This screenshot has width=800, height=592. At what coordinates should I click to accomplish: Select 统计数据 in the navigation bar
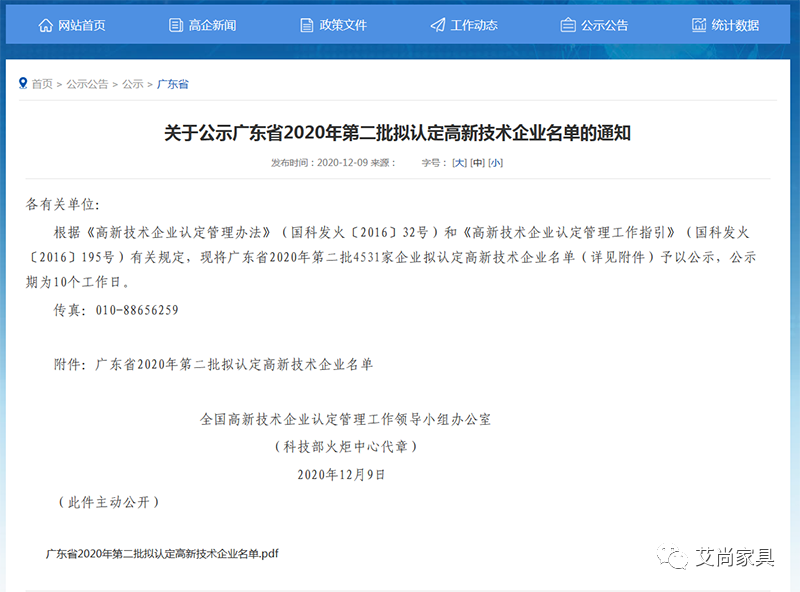point(735,25)
